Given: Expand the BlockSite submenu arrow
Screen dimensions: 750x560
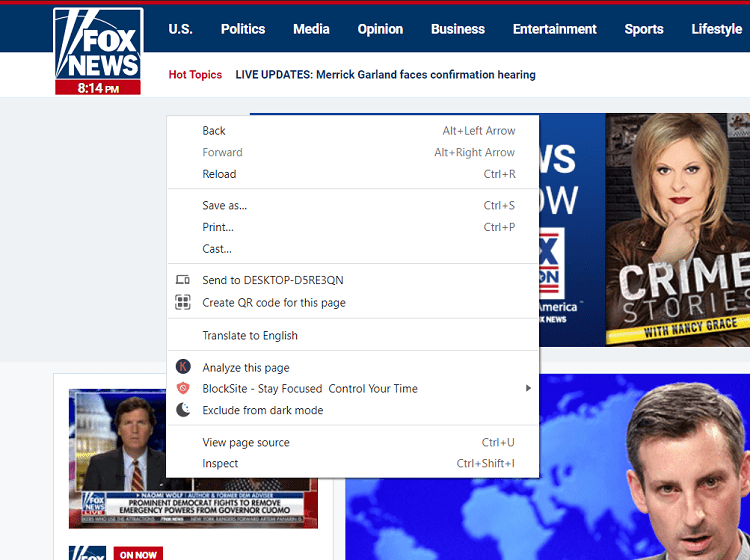Looking at the screenshot, I should tap(528, 388).
